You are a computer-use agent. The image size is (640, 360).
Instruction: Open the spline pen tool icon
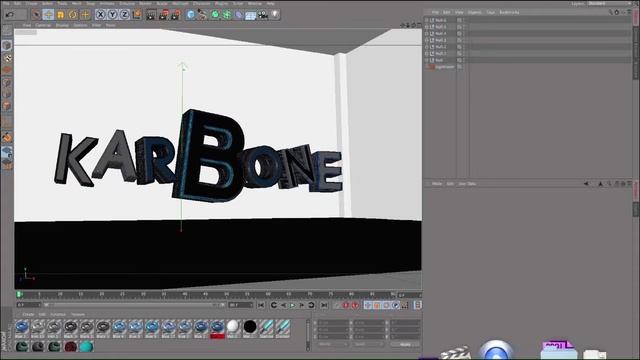[x=202, y=15]
